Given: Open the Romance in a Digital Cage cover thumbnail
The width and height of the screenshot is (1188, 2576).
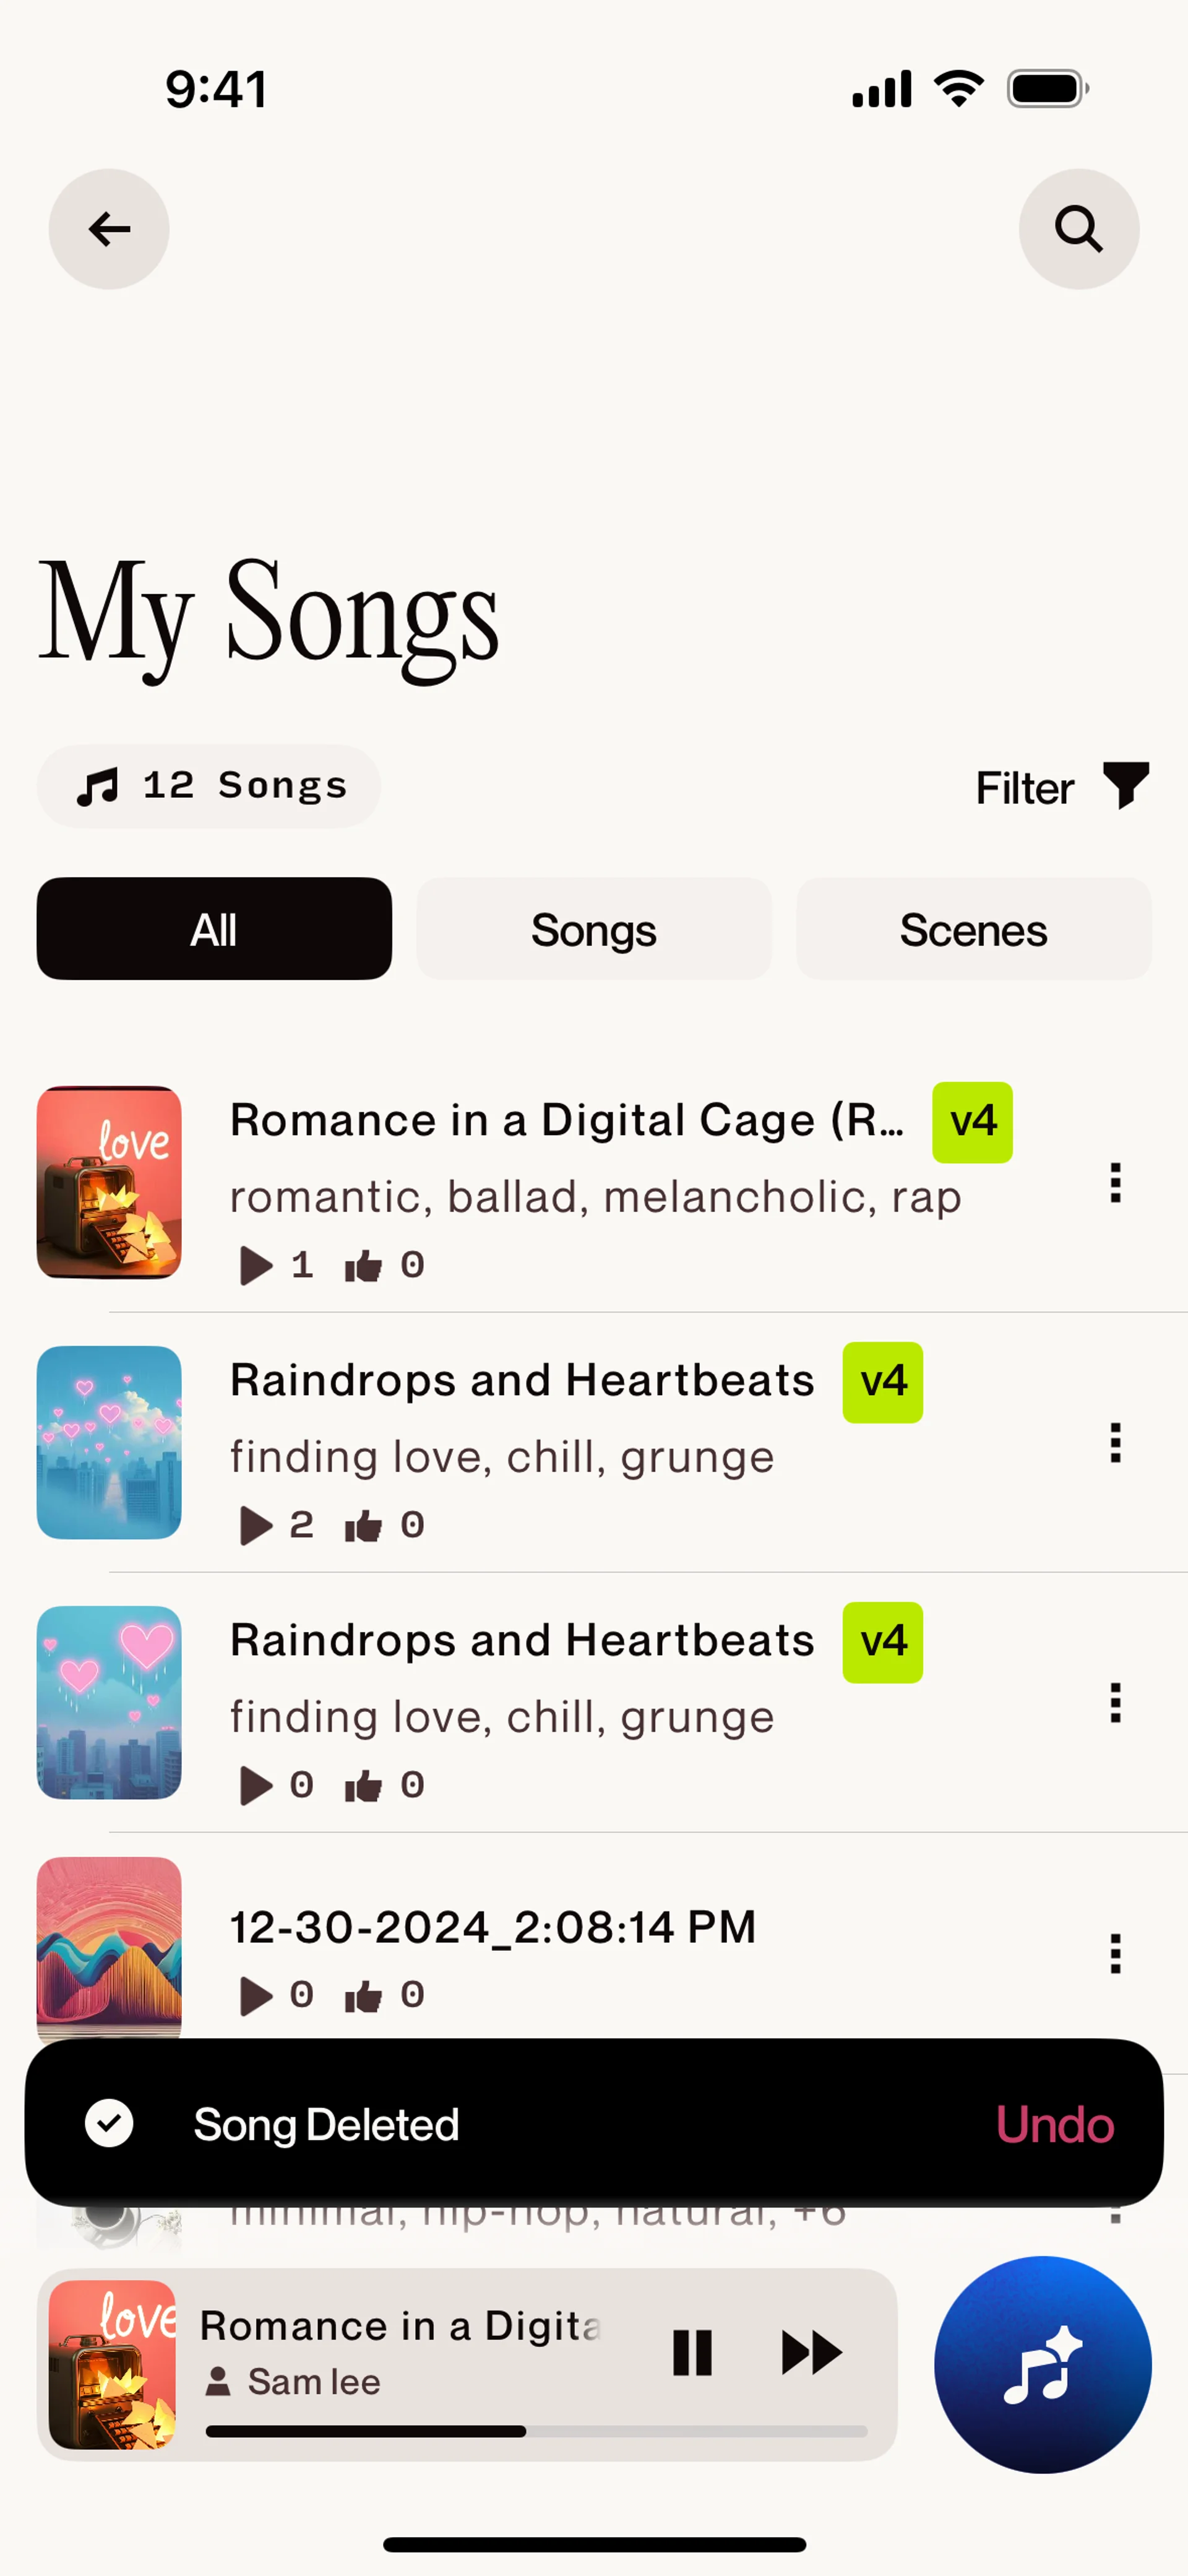Looking at the screenshot, I should tap(109, 1182).
